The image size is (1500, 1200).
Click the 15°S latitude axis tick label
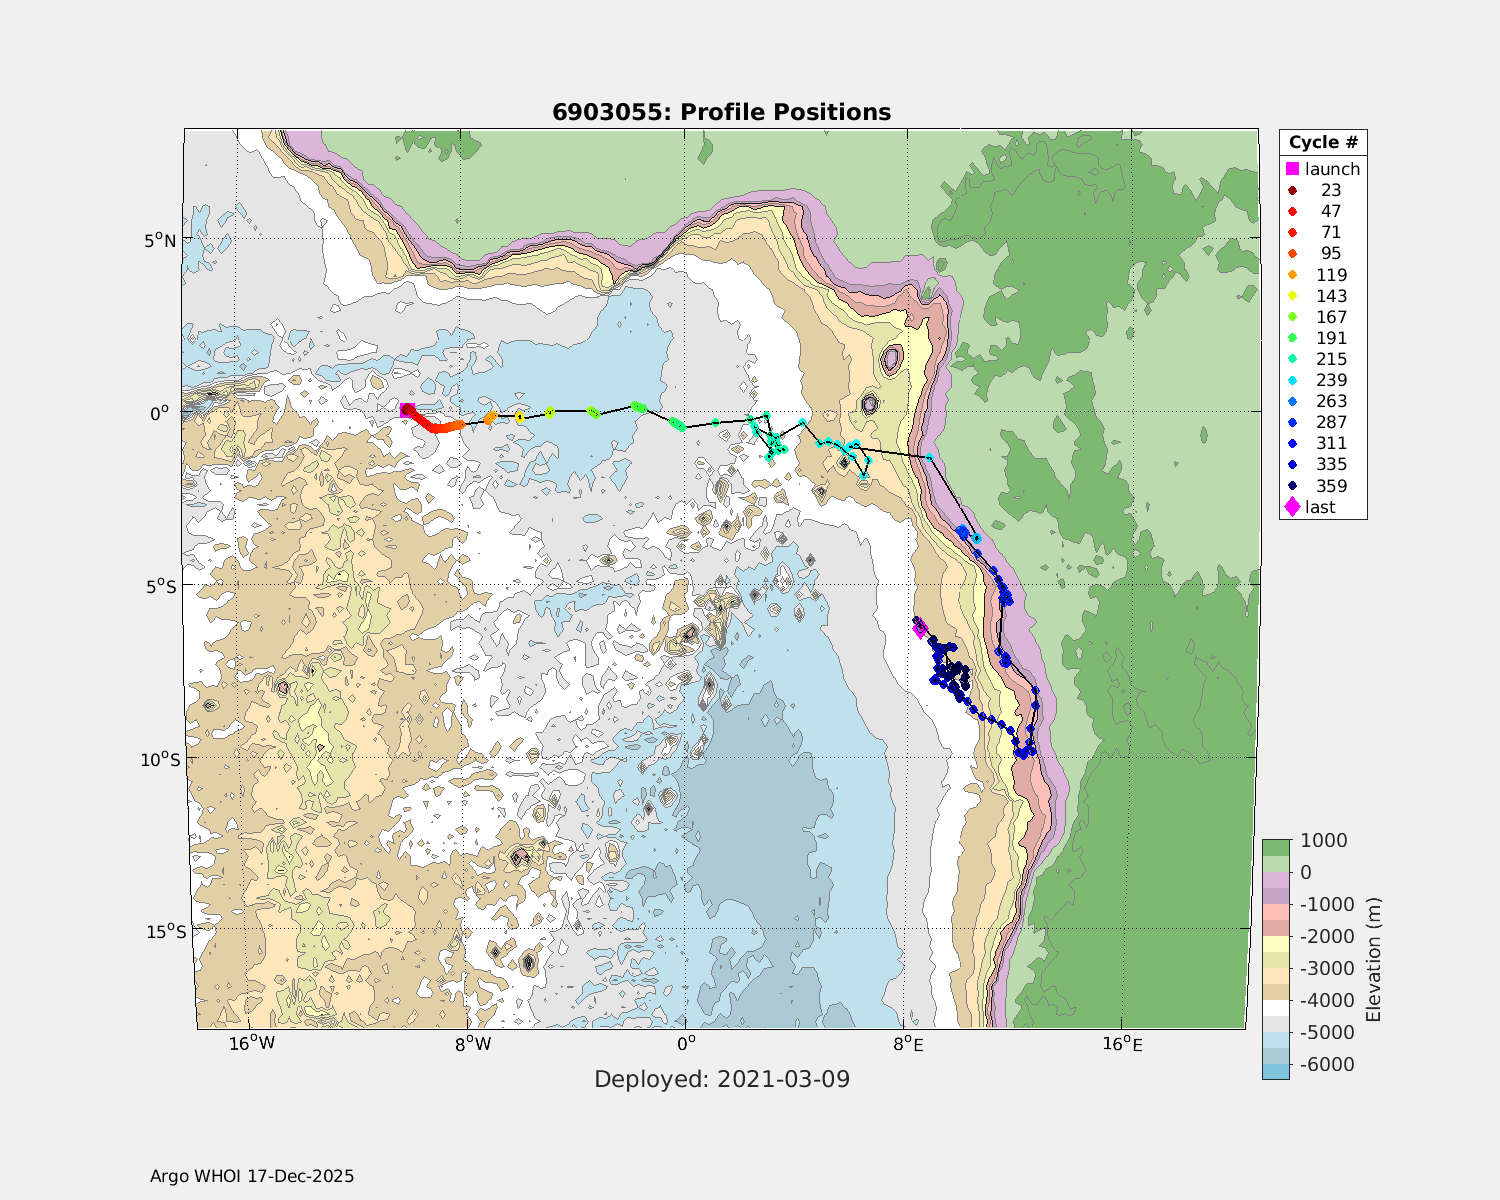click(x=165, y=932)
